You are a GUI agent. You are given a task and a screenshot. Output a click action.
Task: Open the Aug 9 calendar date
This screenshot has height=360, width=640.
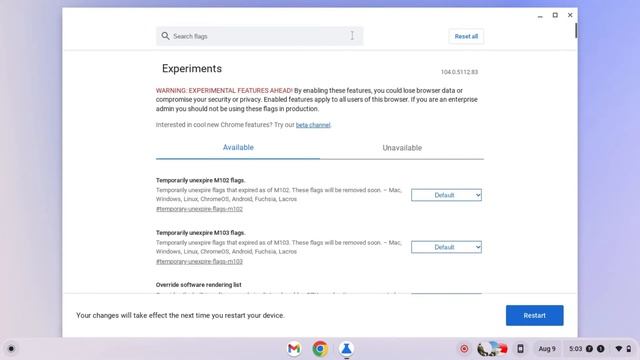pos(547,349)
